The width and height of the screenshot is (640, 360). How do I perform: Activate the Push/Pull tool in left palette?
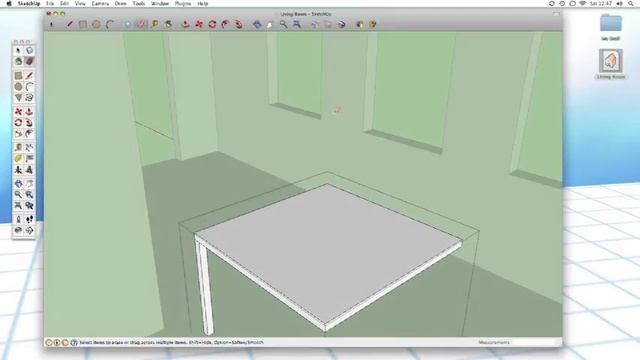coord(29,112)
